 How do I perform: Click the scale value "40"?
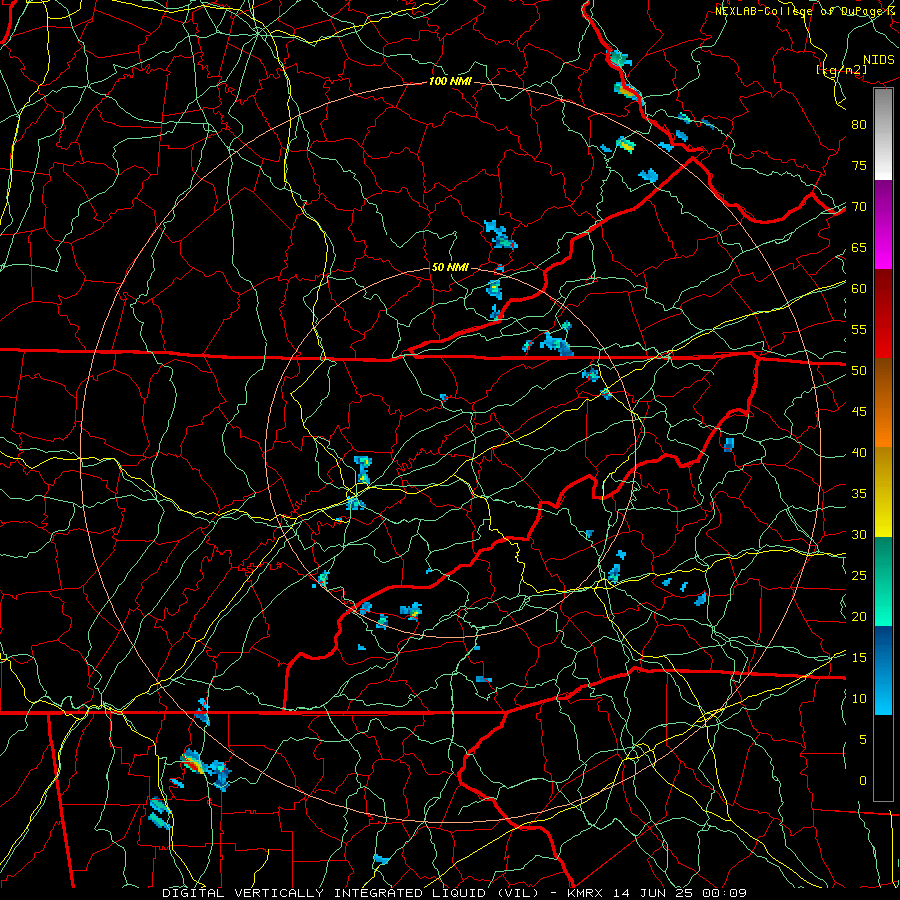tap(859, 453)
